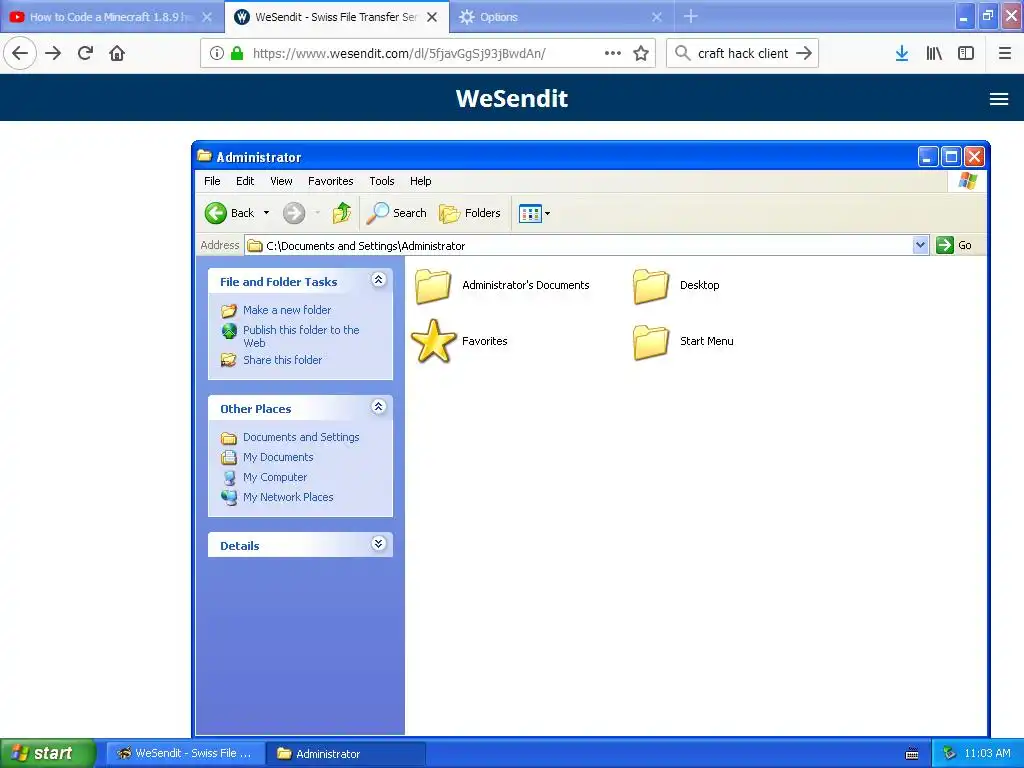The width and height of the screenshot is (1024, 768).
Task: Go up one folder level
Action: tap(342, 213)
